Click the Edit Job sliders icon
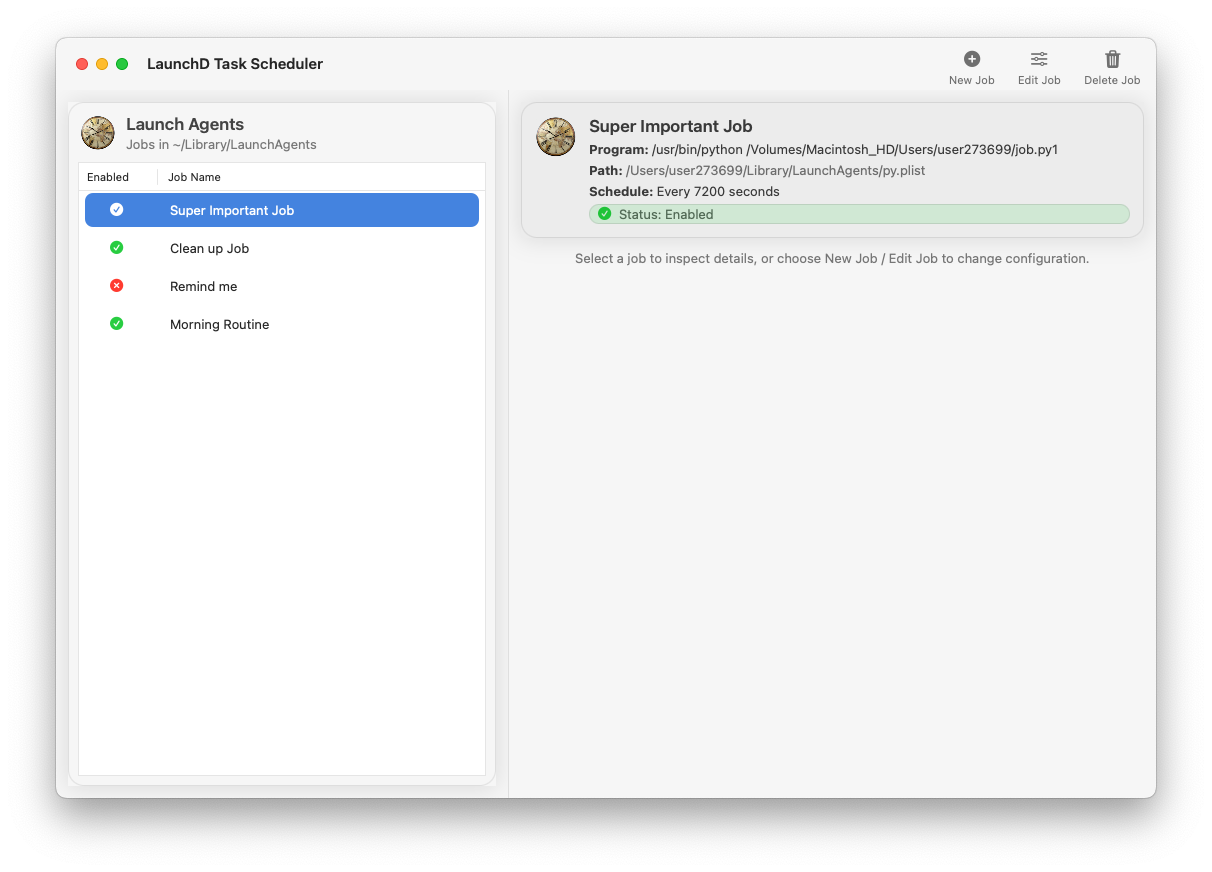This screenshot has width=1212, height=872. pos(1038,58)
